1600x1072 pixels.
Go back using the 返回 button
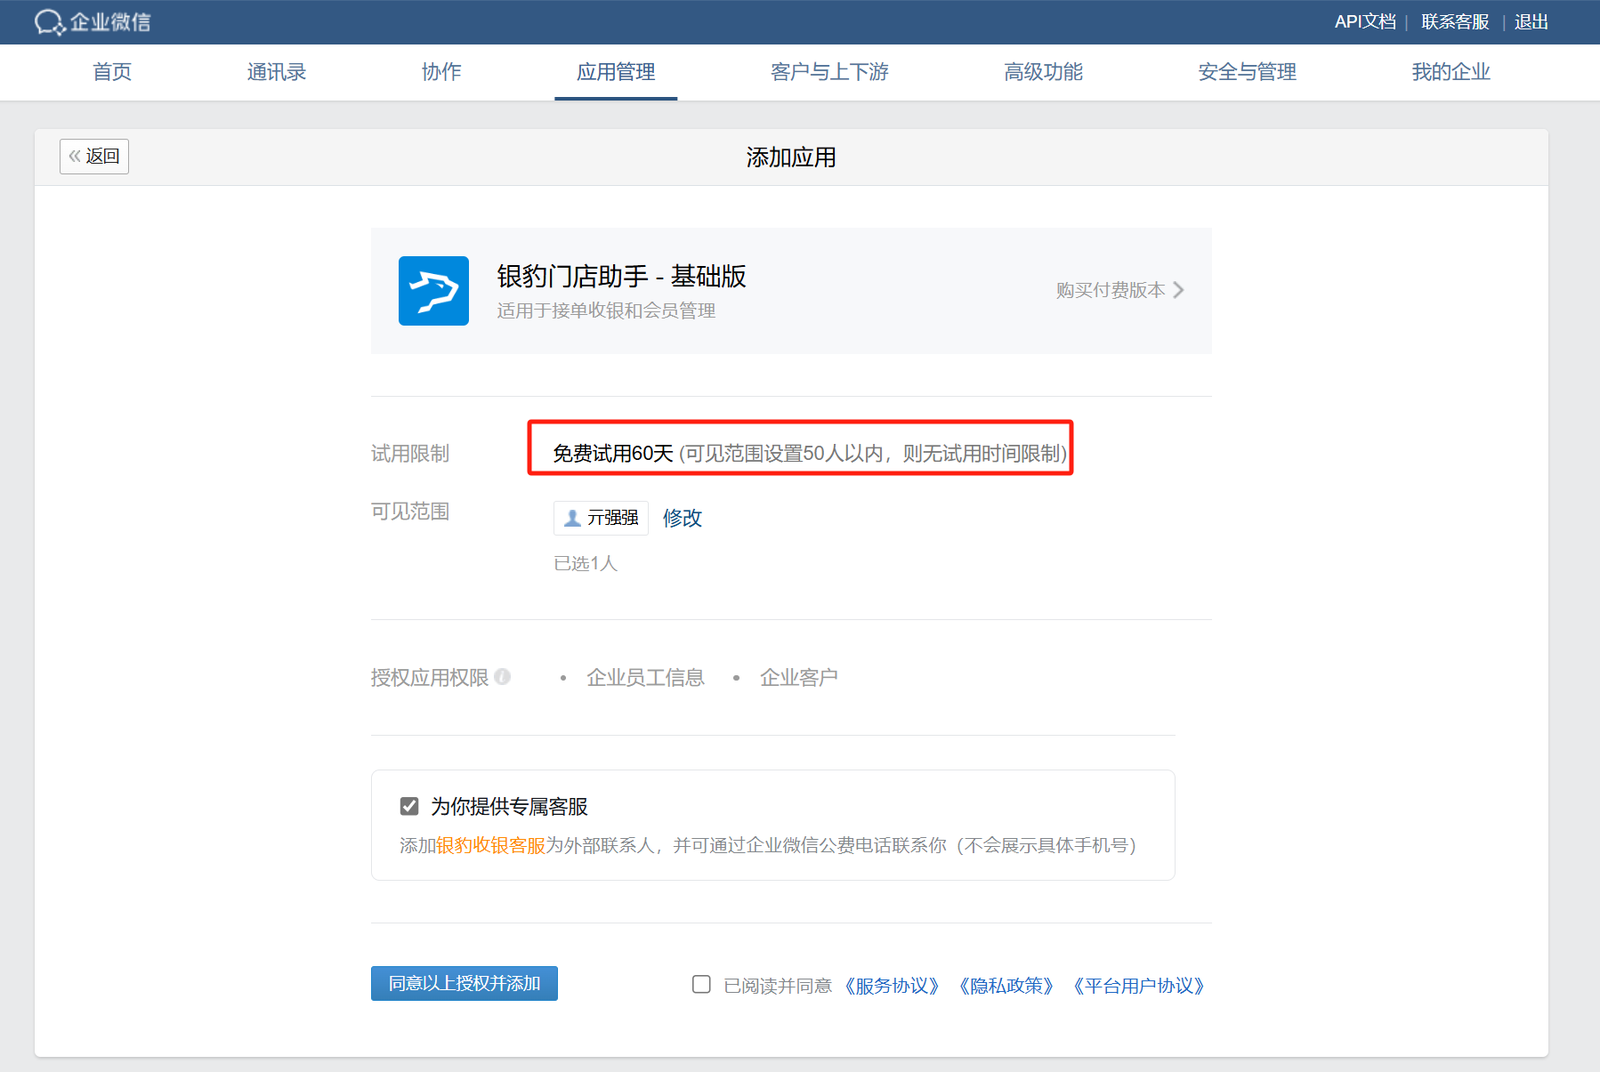[94, 156]
